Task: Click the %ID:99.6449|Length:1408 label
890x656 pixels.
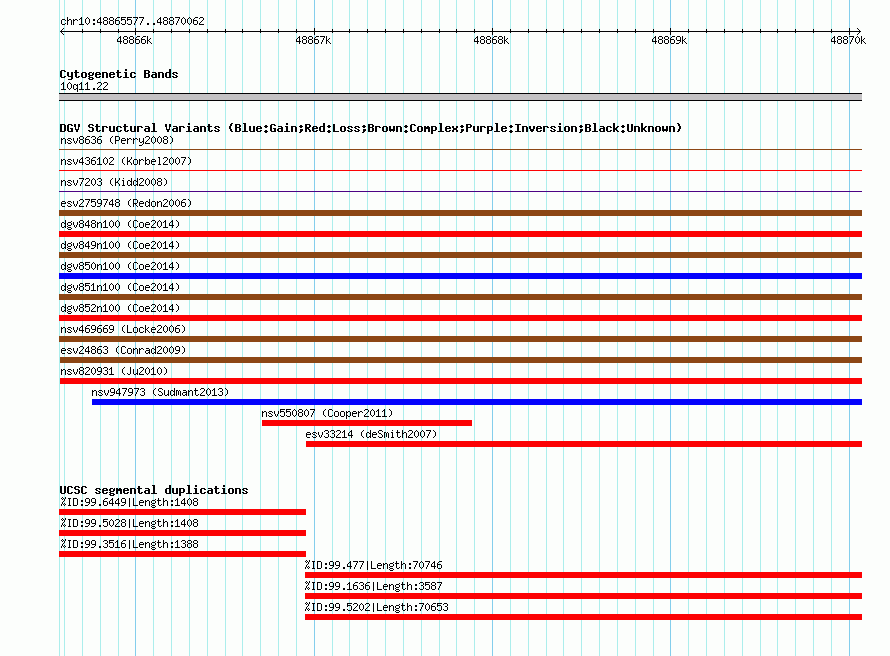Action: click(x=129, y=502)
